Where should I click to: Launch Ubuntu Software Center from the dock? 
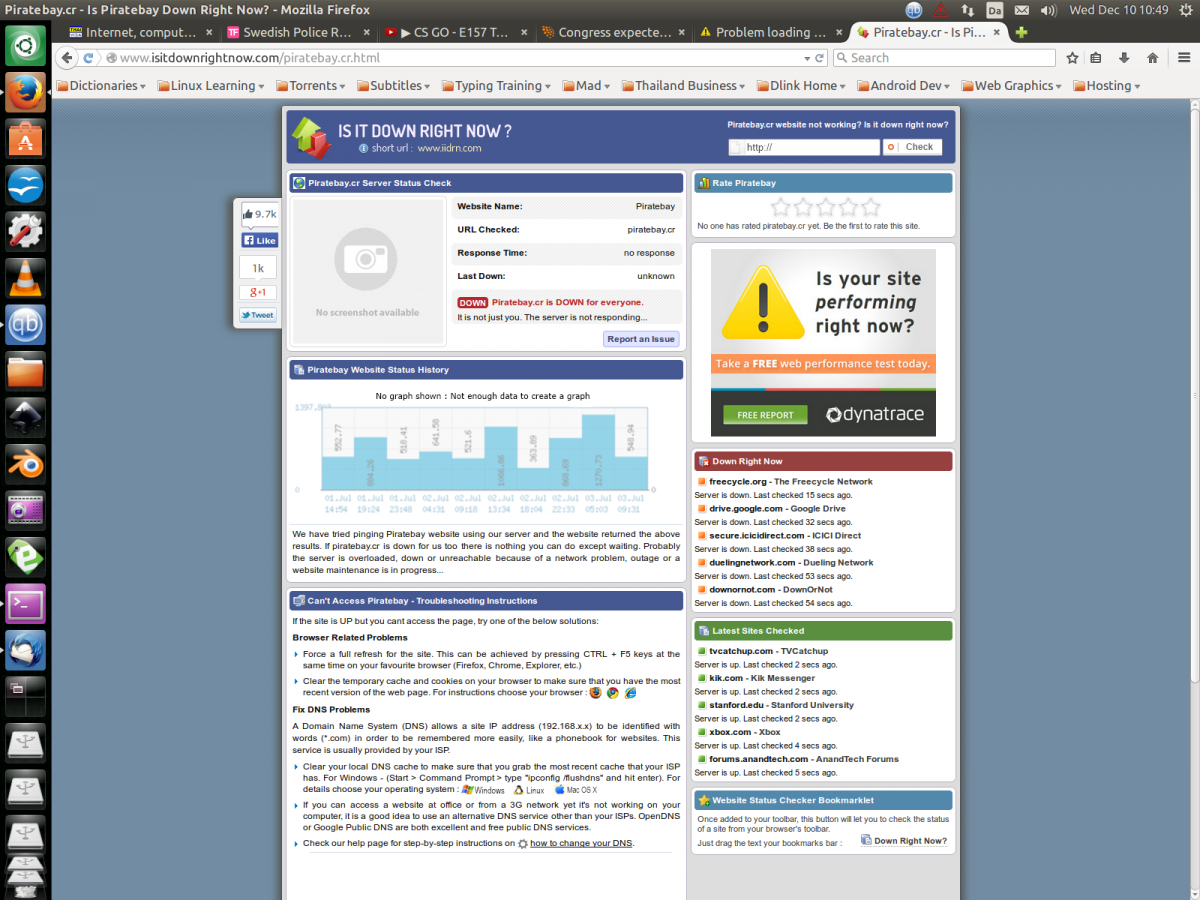[x=25, y=139]
